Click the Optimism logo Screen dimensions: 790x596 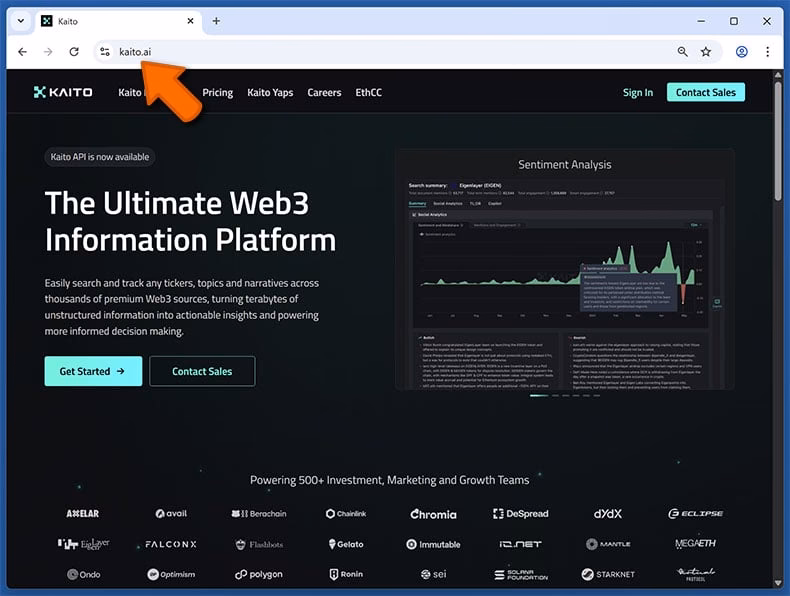tap(171, 574)
